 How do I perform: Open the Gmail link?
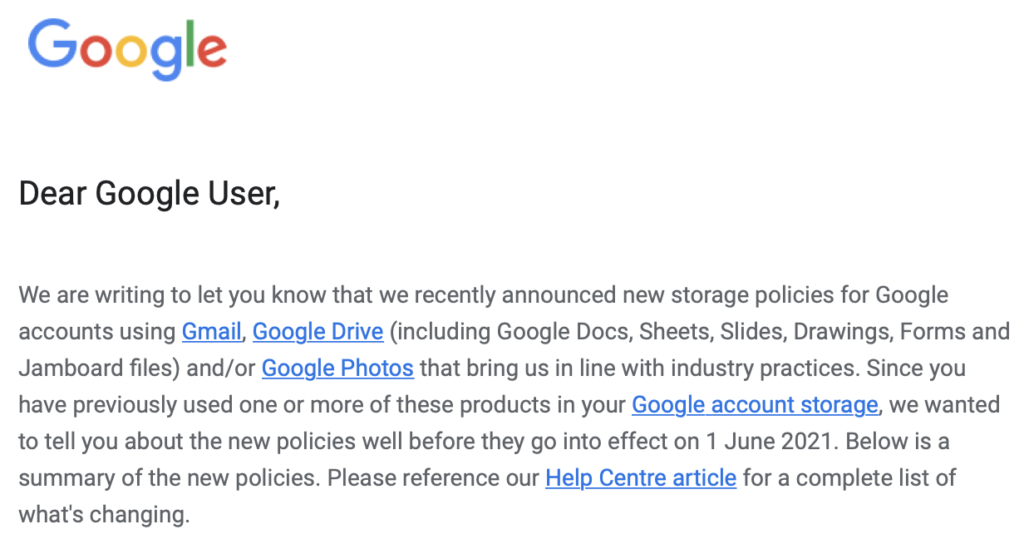click(212, 332)
